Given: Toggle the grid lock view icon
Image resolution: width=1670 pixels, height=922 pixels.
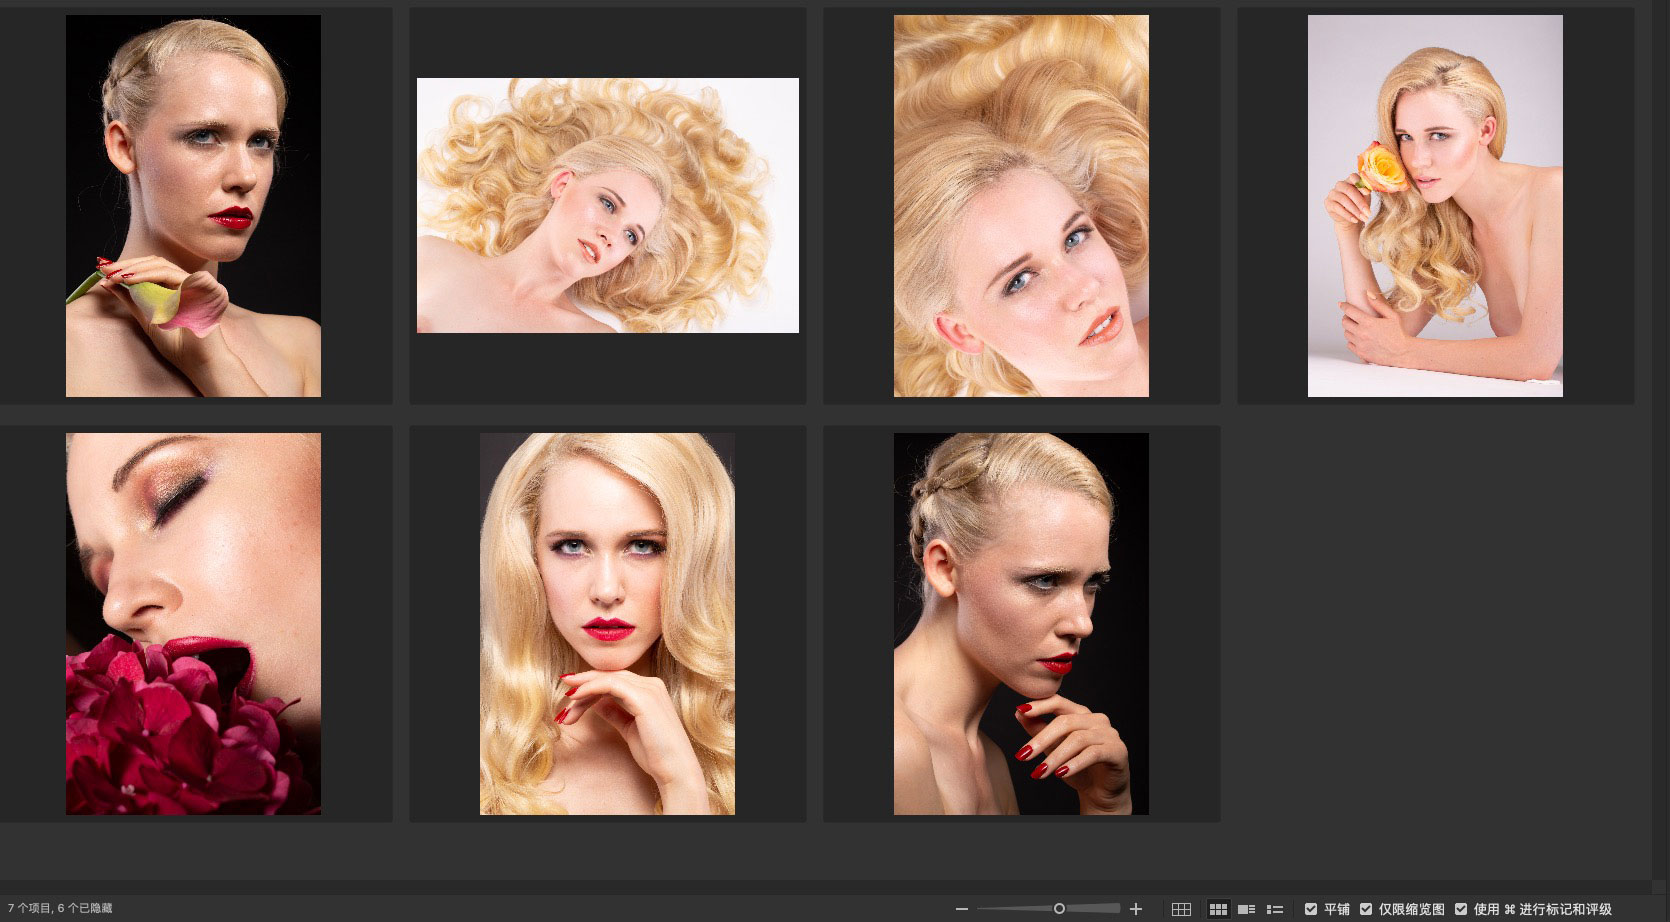Looking at the screenshot, I should (x=1181, y=909).
